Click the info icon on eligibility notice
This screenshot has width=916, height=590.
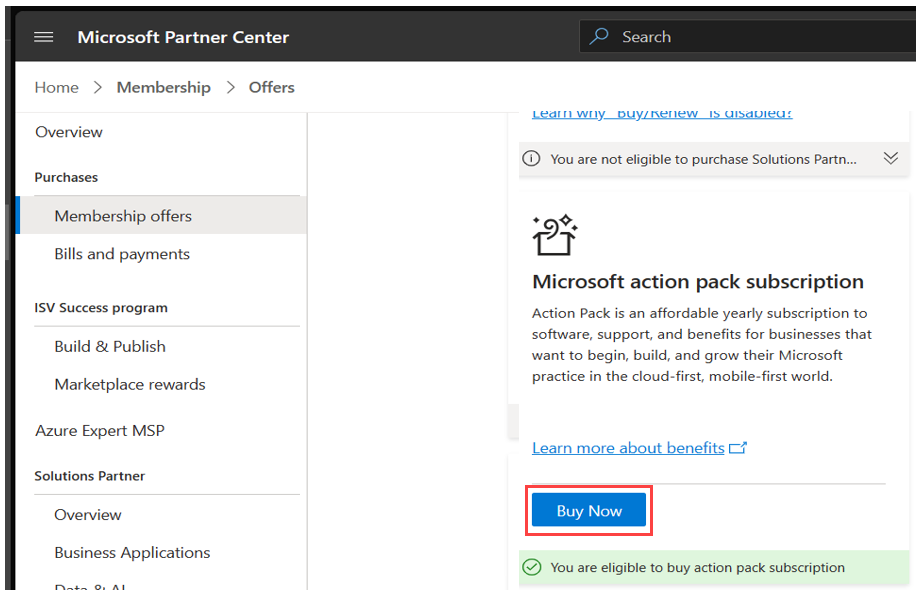tap(531, 158)
